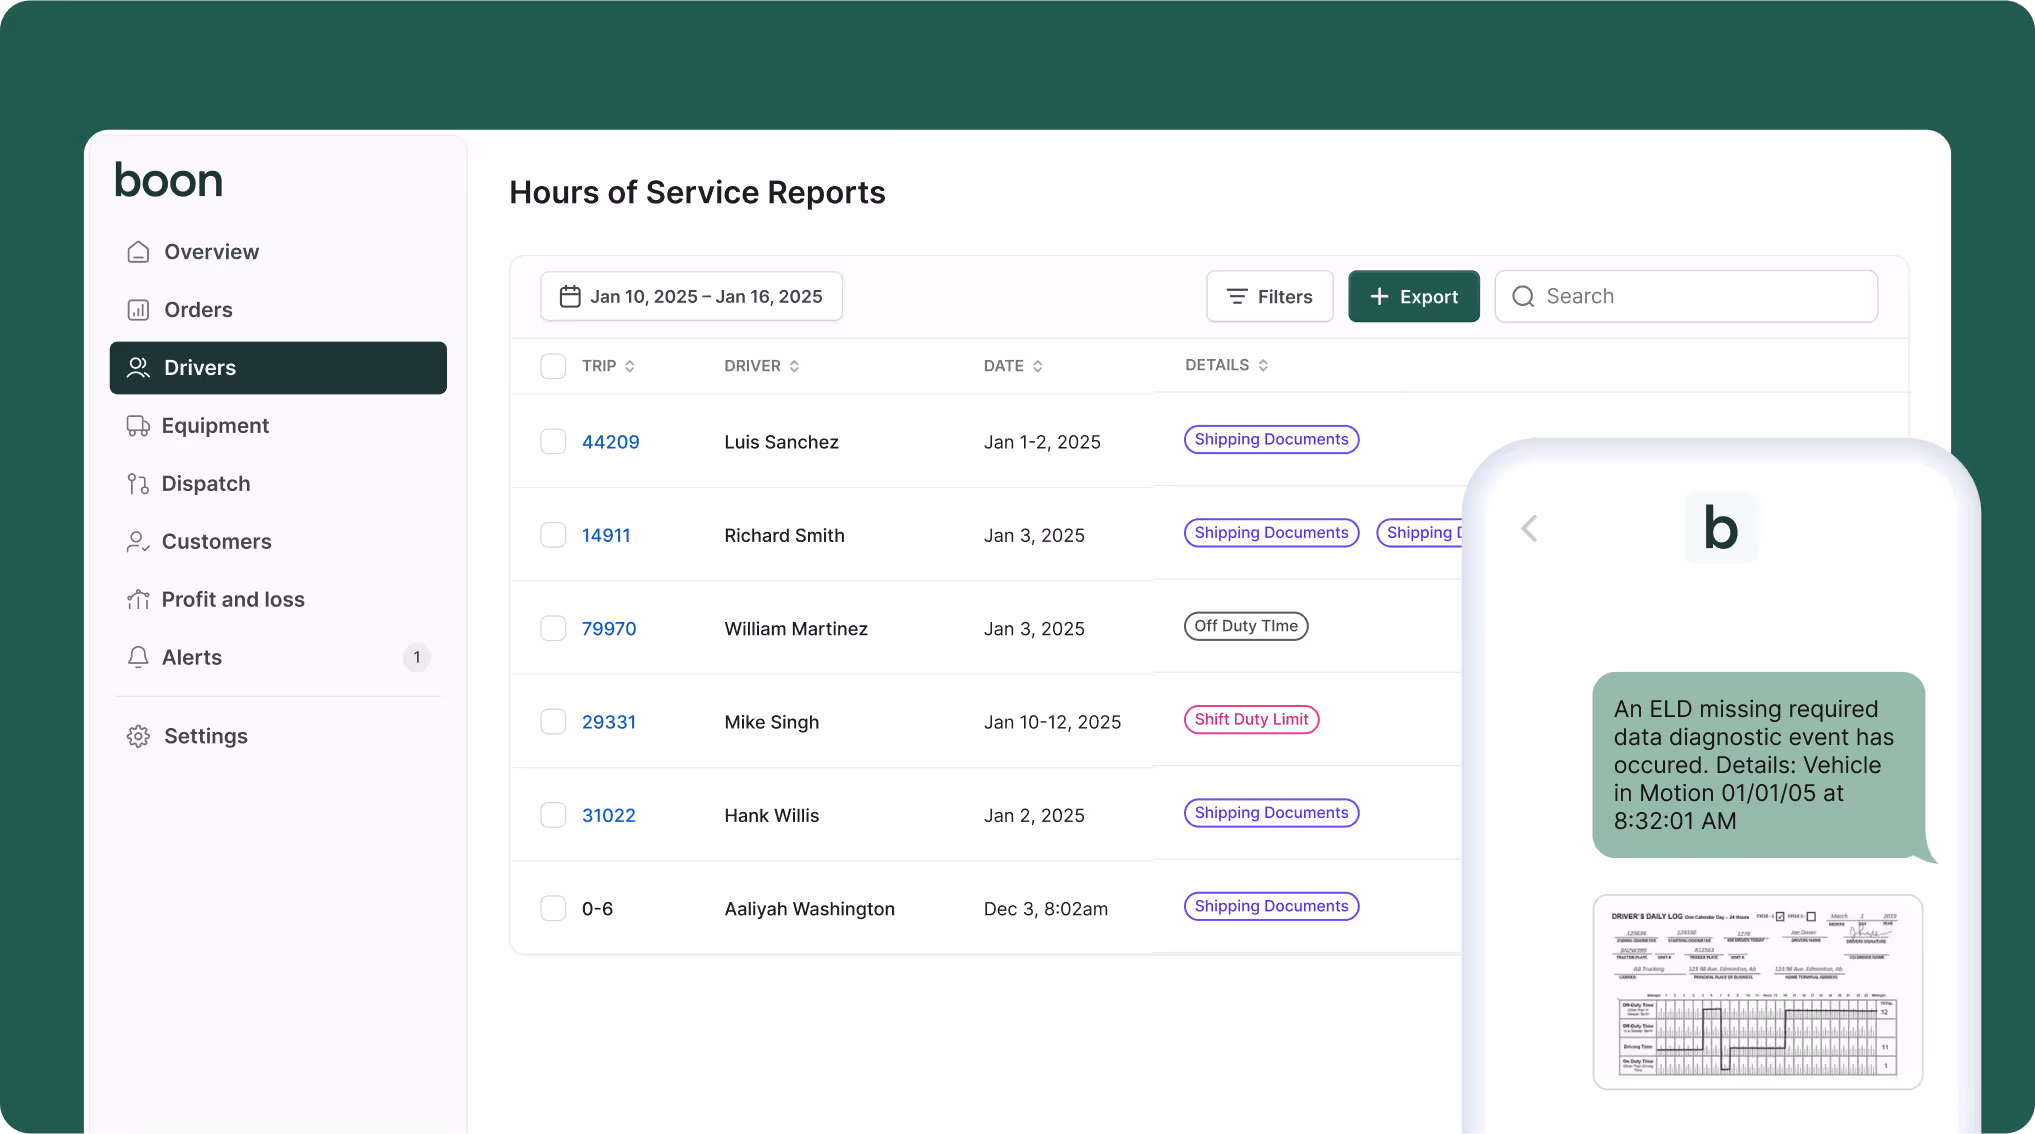Open the Jan 10–16, 2025 date range picker
The width and height of the screenshot is (2035, 1134).
691,297
